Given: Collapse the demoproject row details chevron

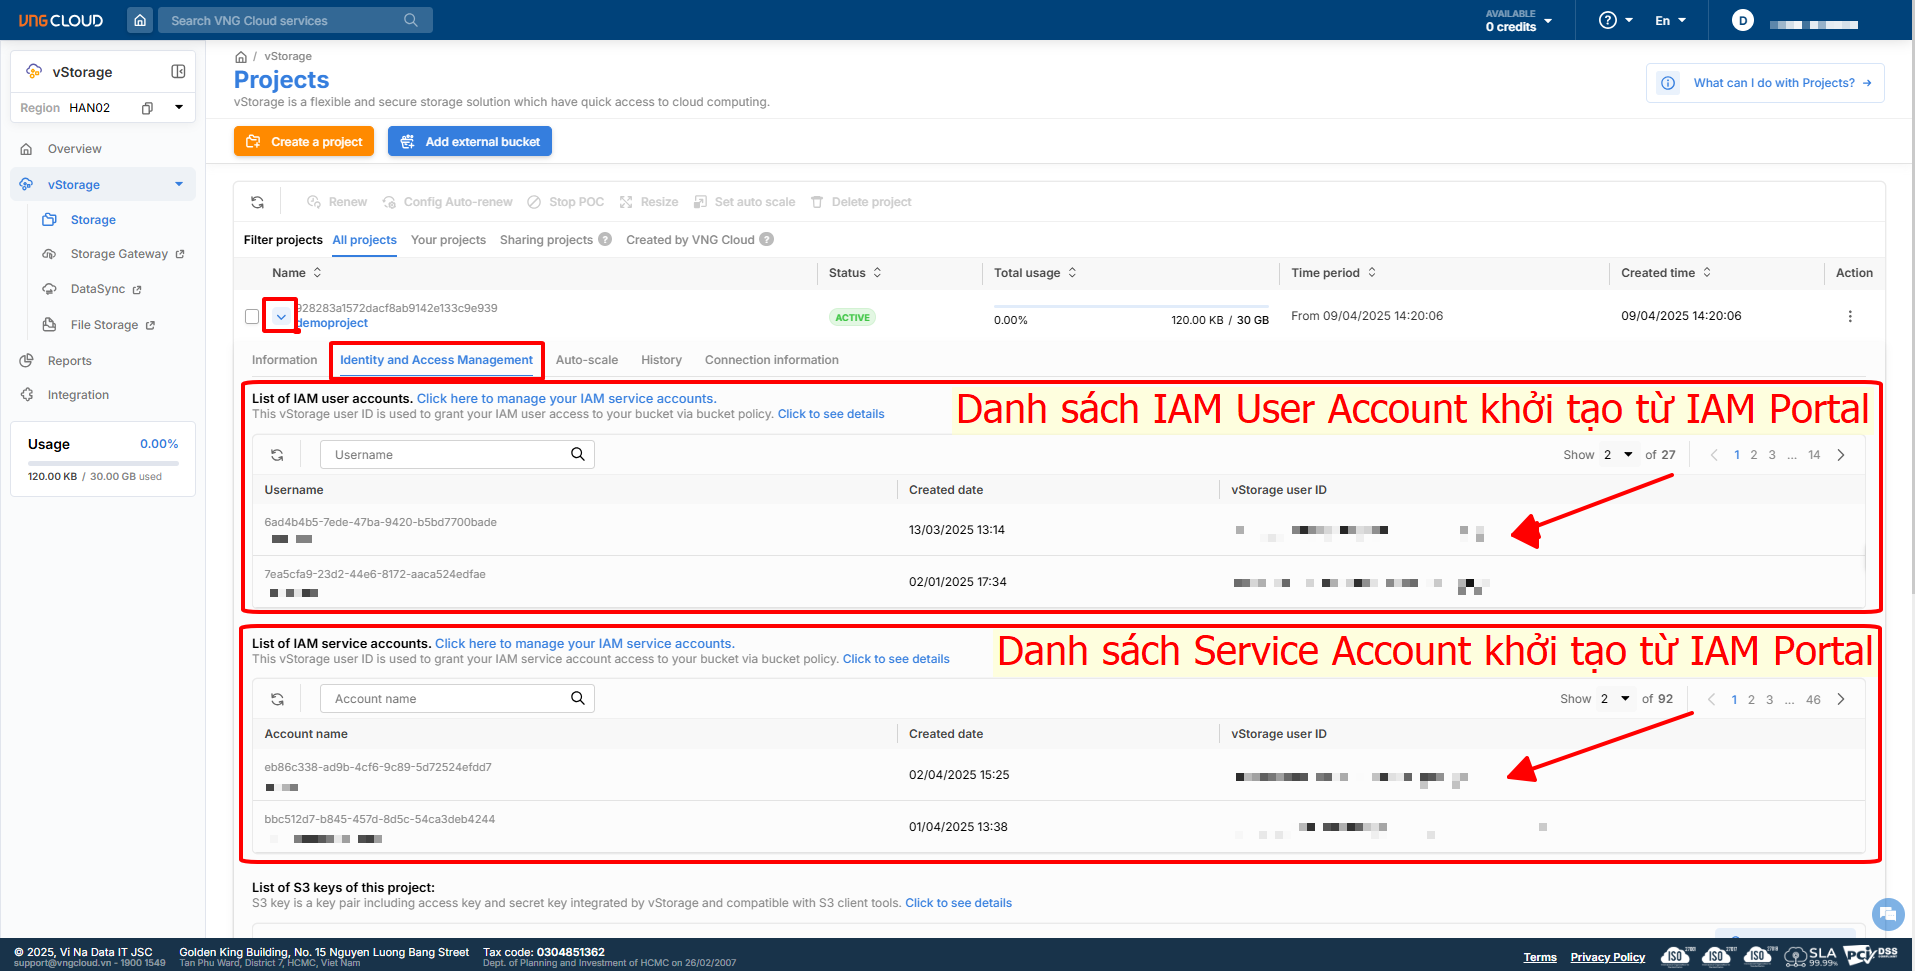Looking at the screenshot, I should pyautogui.click(x=281, y=317).
